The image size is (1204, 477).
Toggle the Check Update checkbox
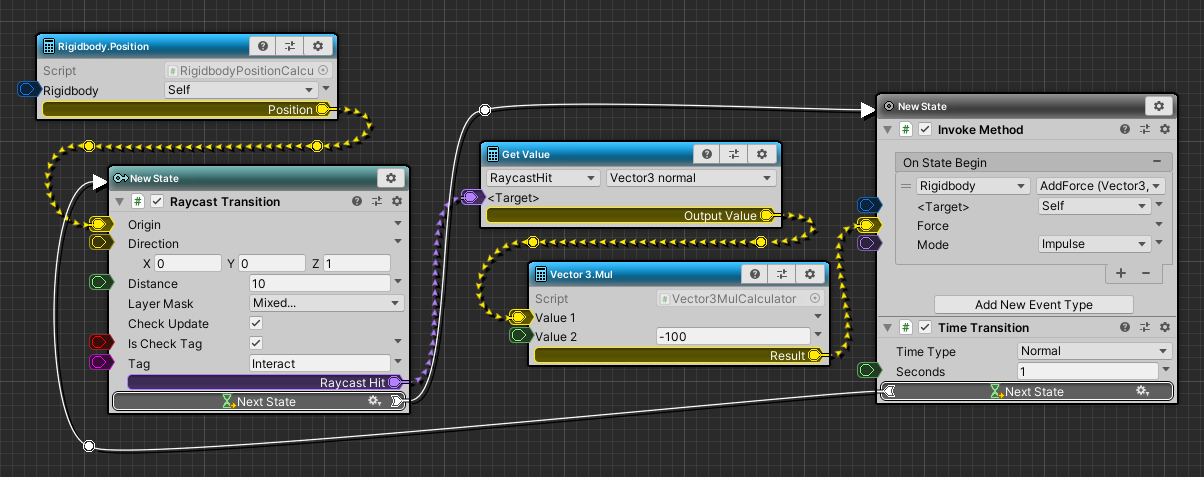[x=256, y=323]
